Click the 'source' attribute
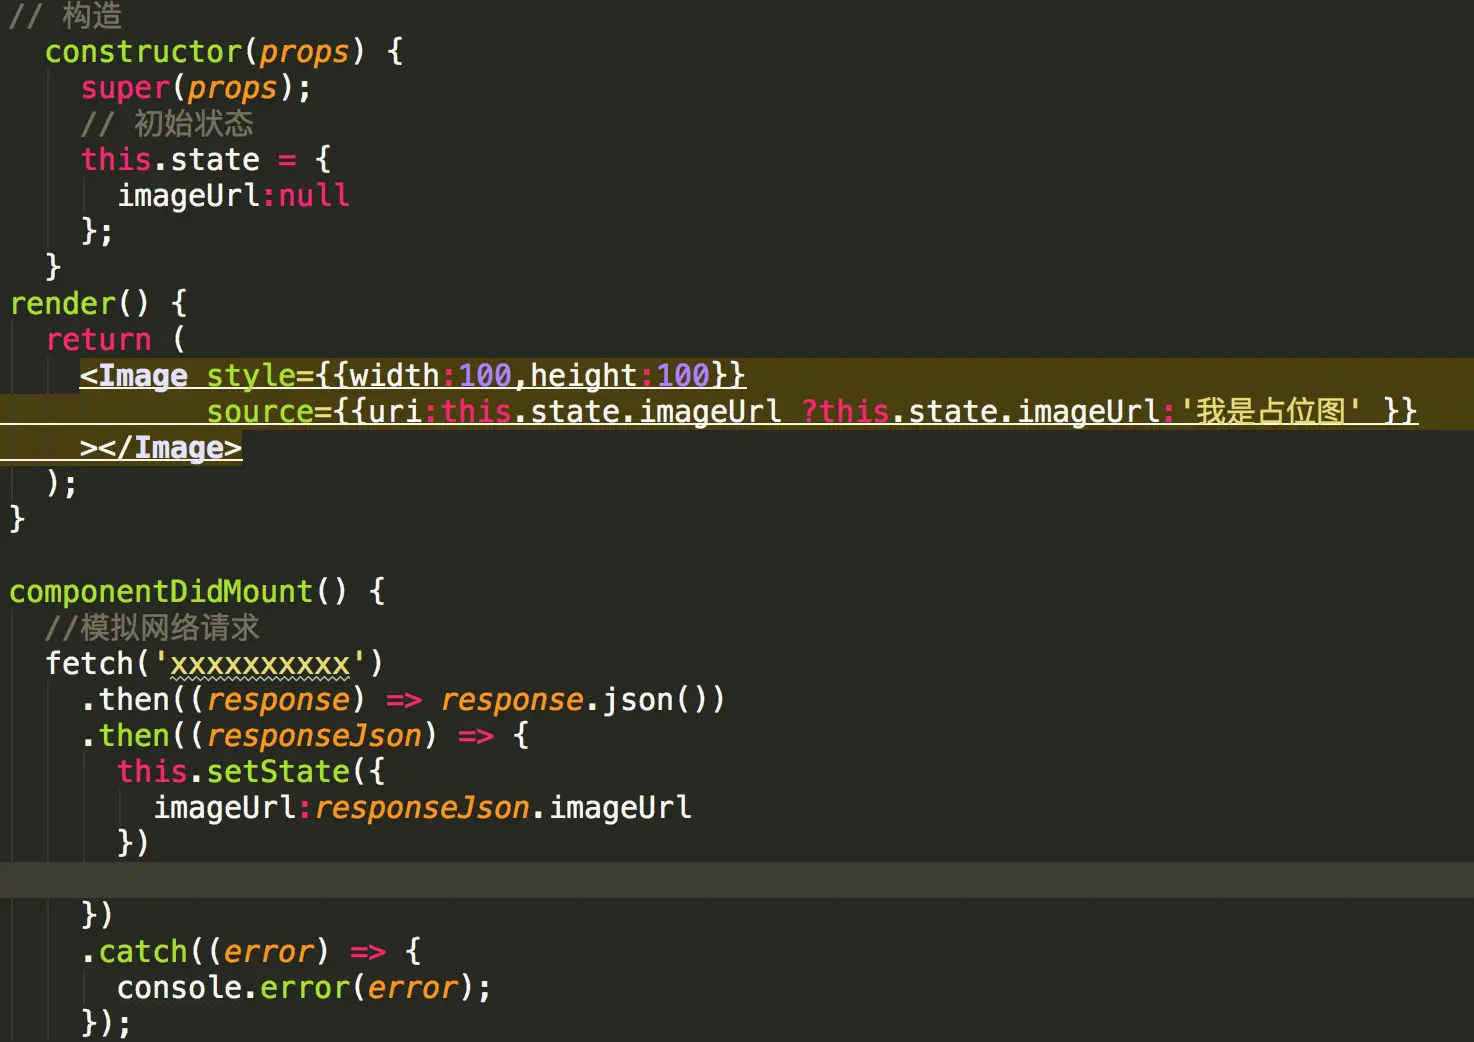 tap(260, 412)
